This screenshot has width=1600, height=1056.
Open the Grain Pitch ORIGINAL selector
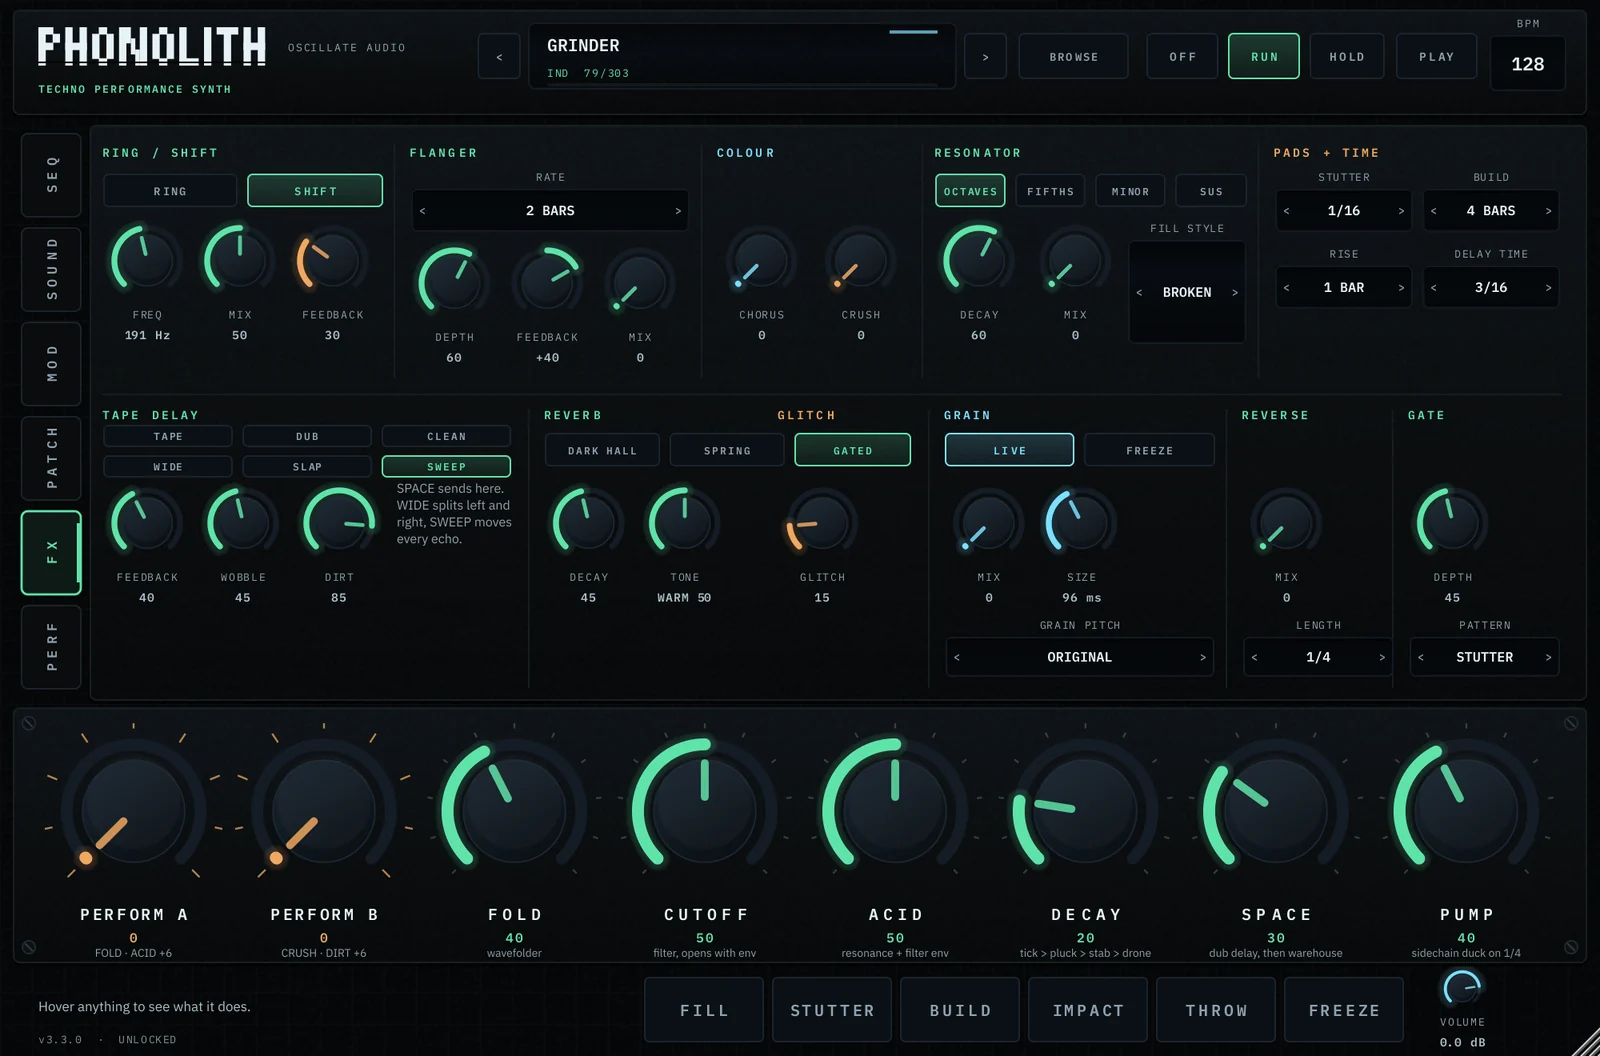(x=1079, y=657)
